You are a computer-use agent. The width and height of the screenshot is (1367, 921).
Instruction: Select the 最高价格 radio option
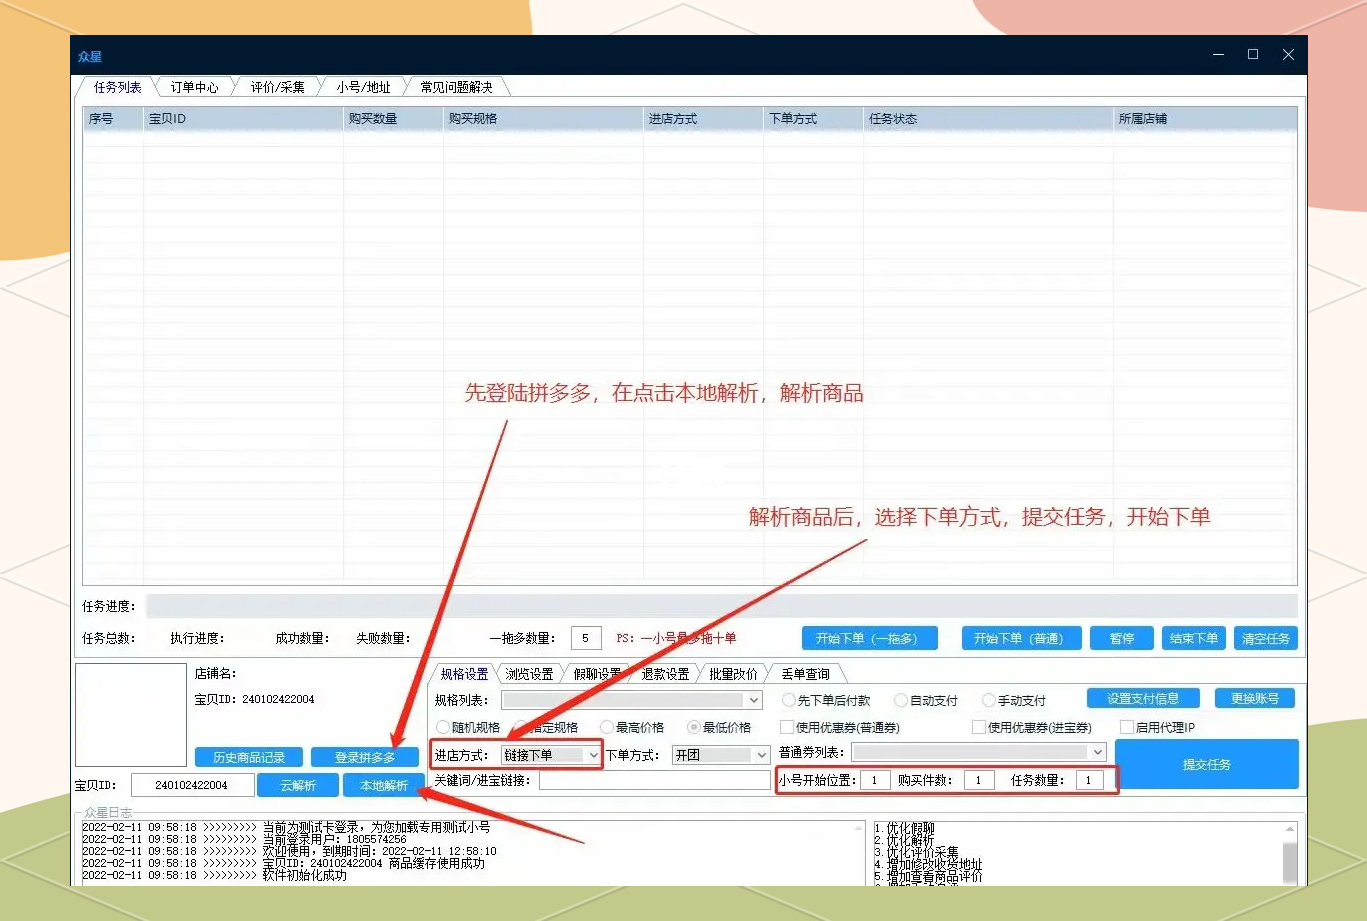(632, 728)
